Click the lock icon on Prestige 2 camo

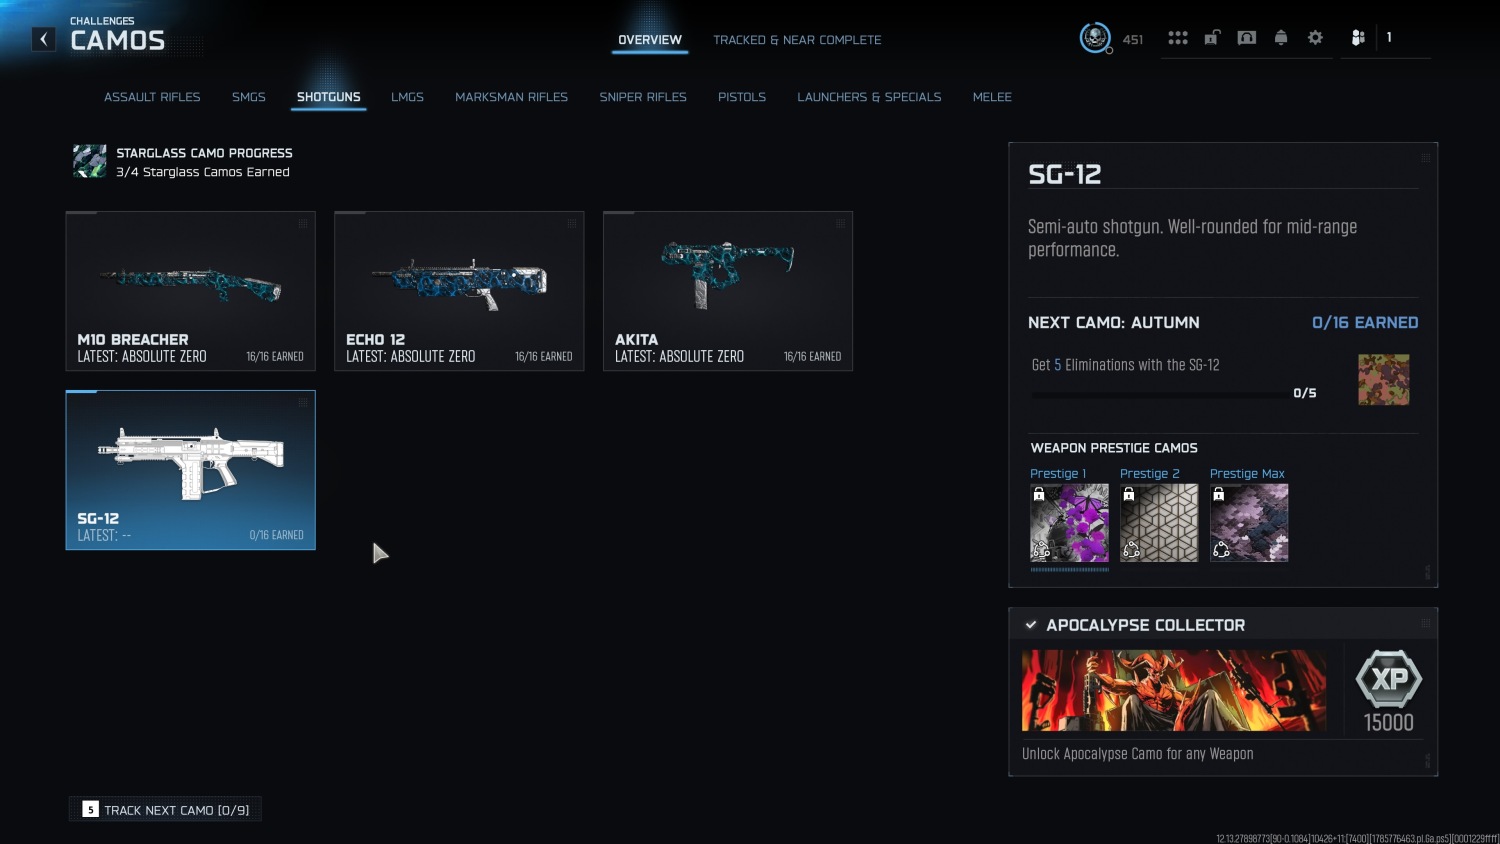1129,494
